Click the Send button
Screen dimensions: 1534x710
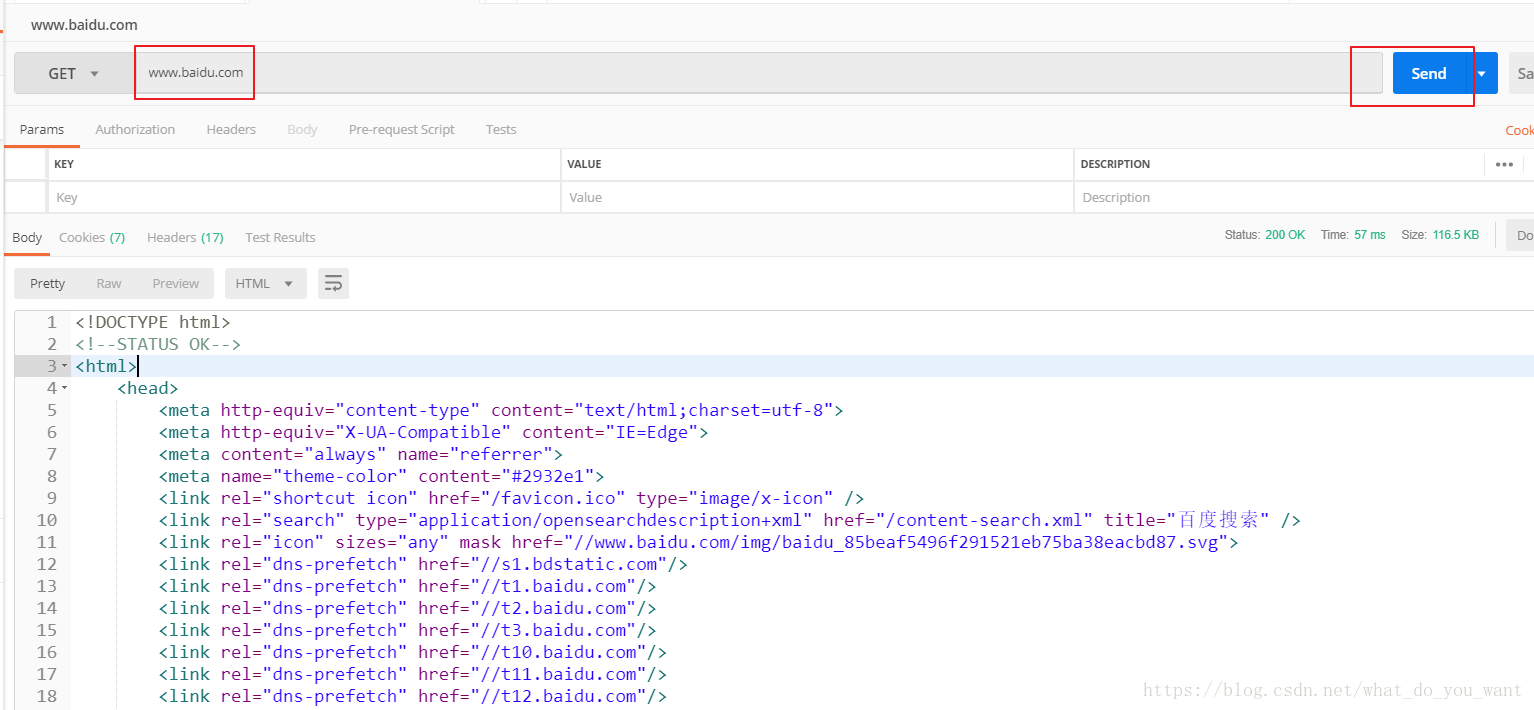click(x=1429, y=73)
